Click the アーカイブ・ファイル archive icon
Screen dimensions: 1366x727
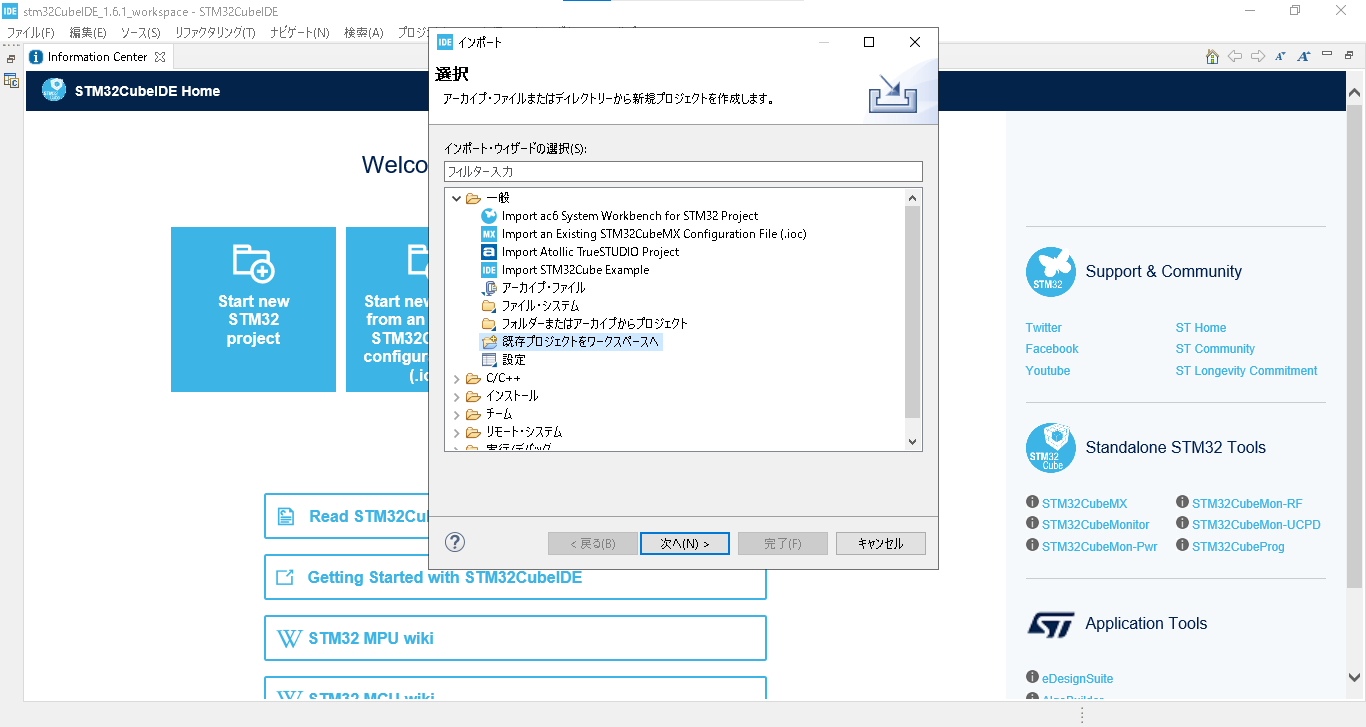(489, 288)
